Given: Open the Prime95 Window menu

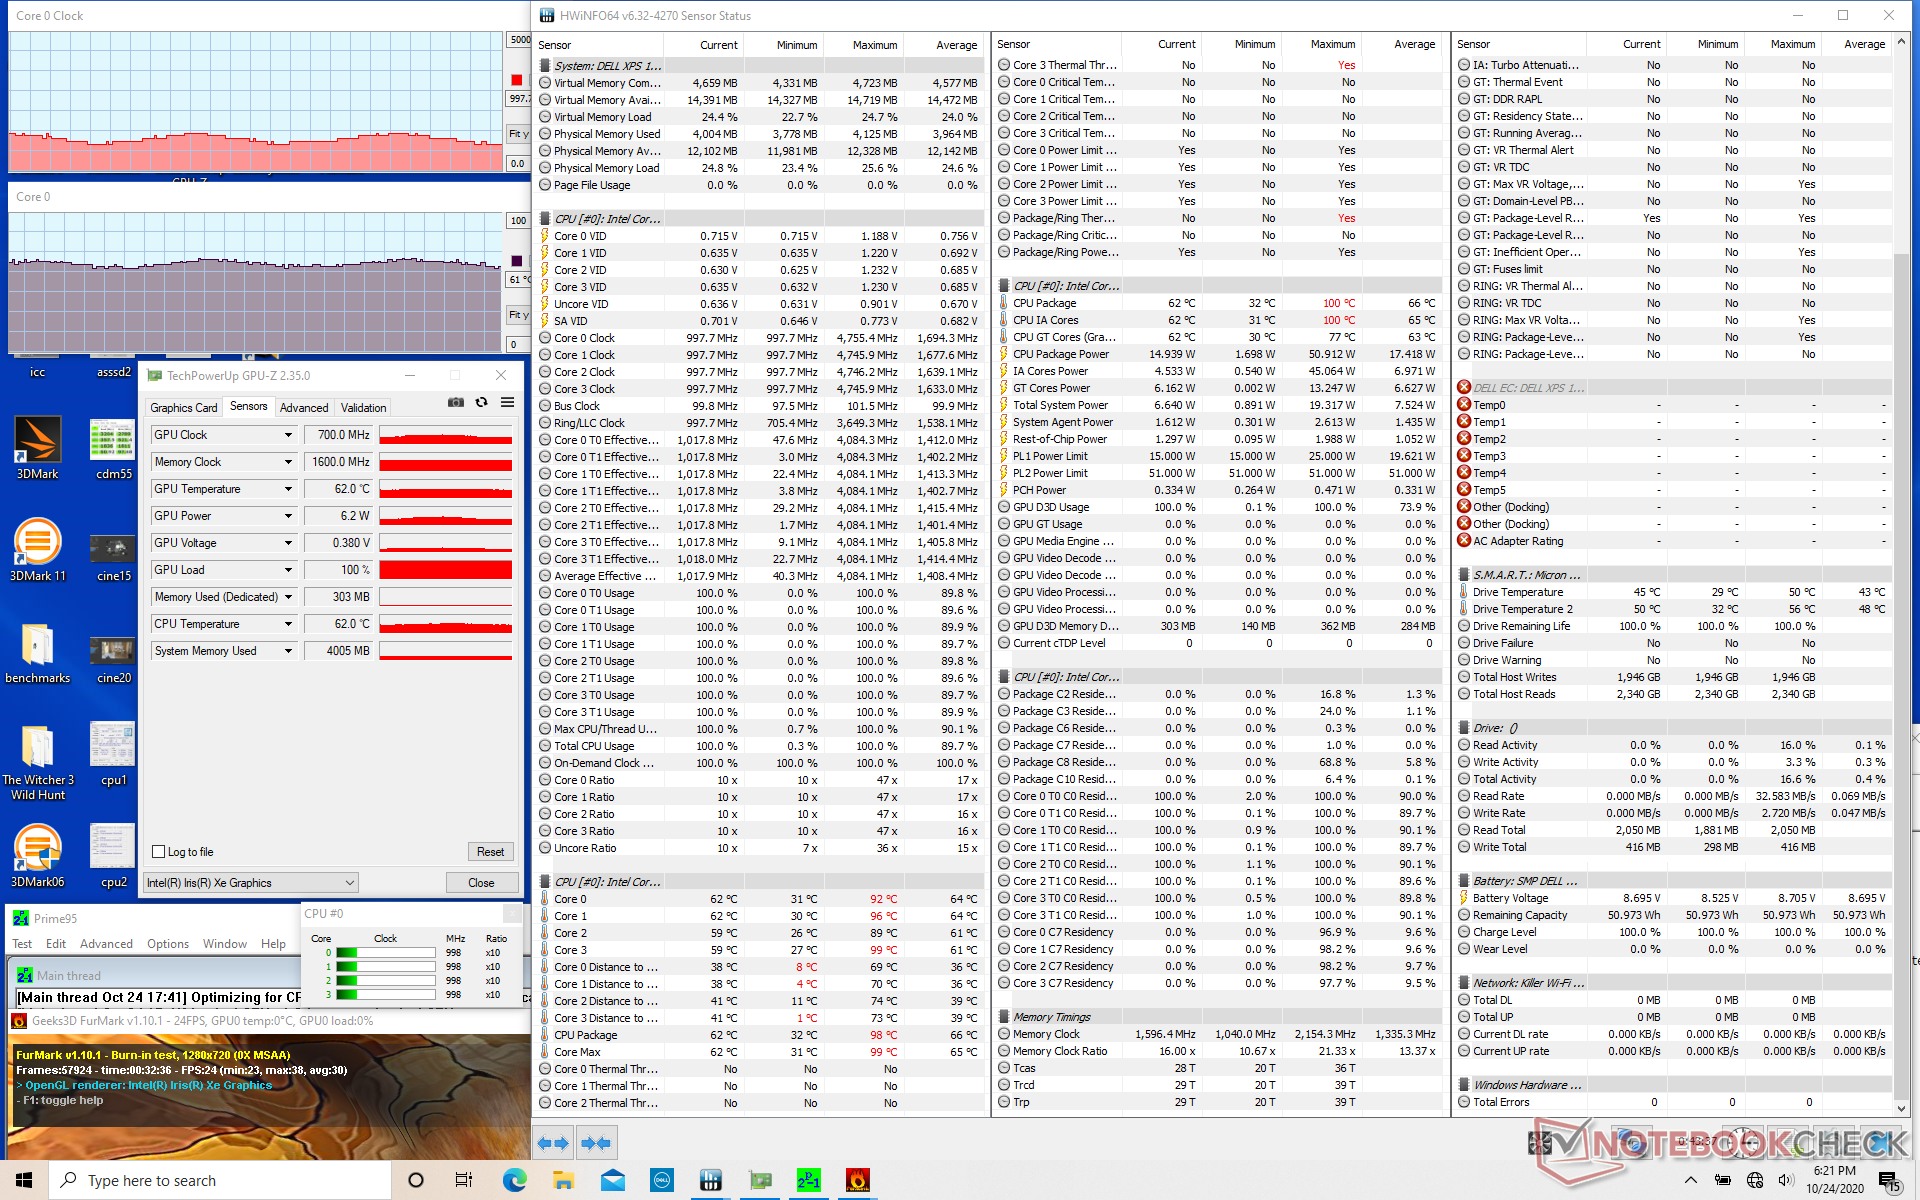Looking at the screenshot, I should click(x=225, y=944).
